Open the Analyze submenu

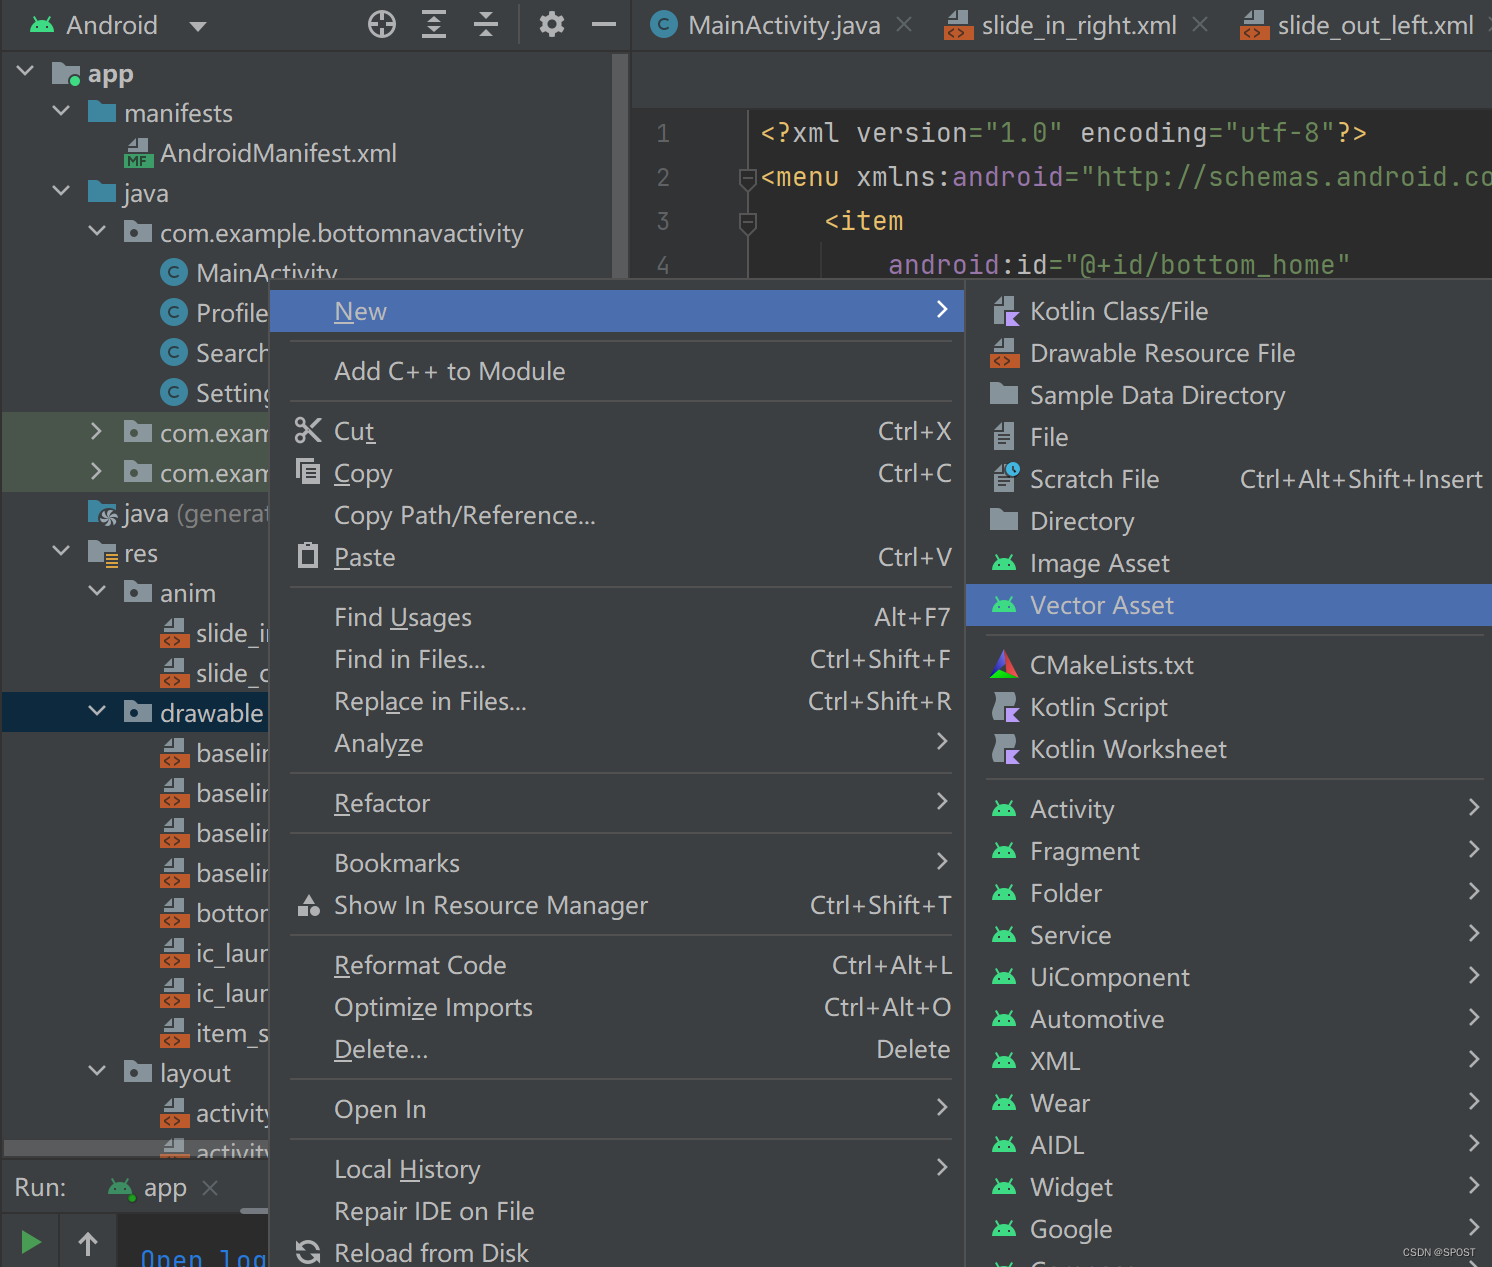(617, 743)
